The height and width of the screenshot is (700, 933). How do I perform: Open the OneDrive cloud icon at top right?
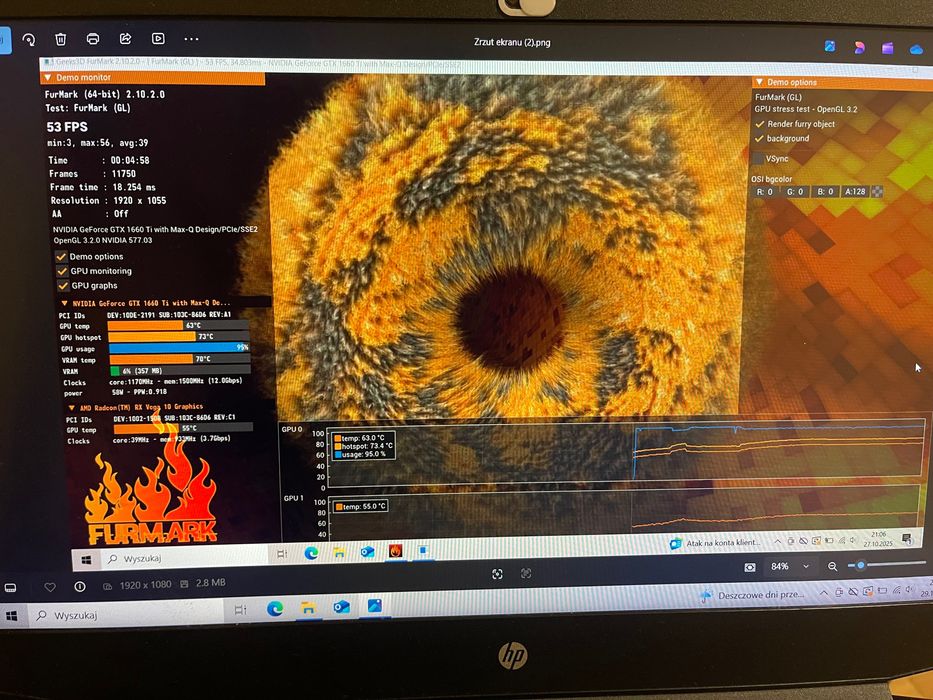917,49
